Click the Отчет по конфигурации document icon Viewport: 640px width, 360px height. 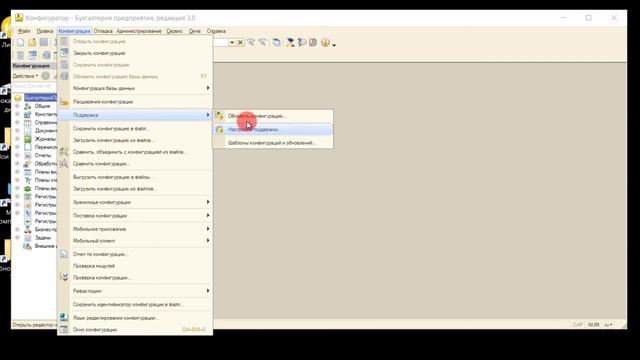pyautogui.click(x=64, y=254)
